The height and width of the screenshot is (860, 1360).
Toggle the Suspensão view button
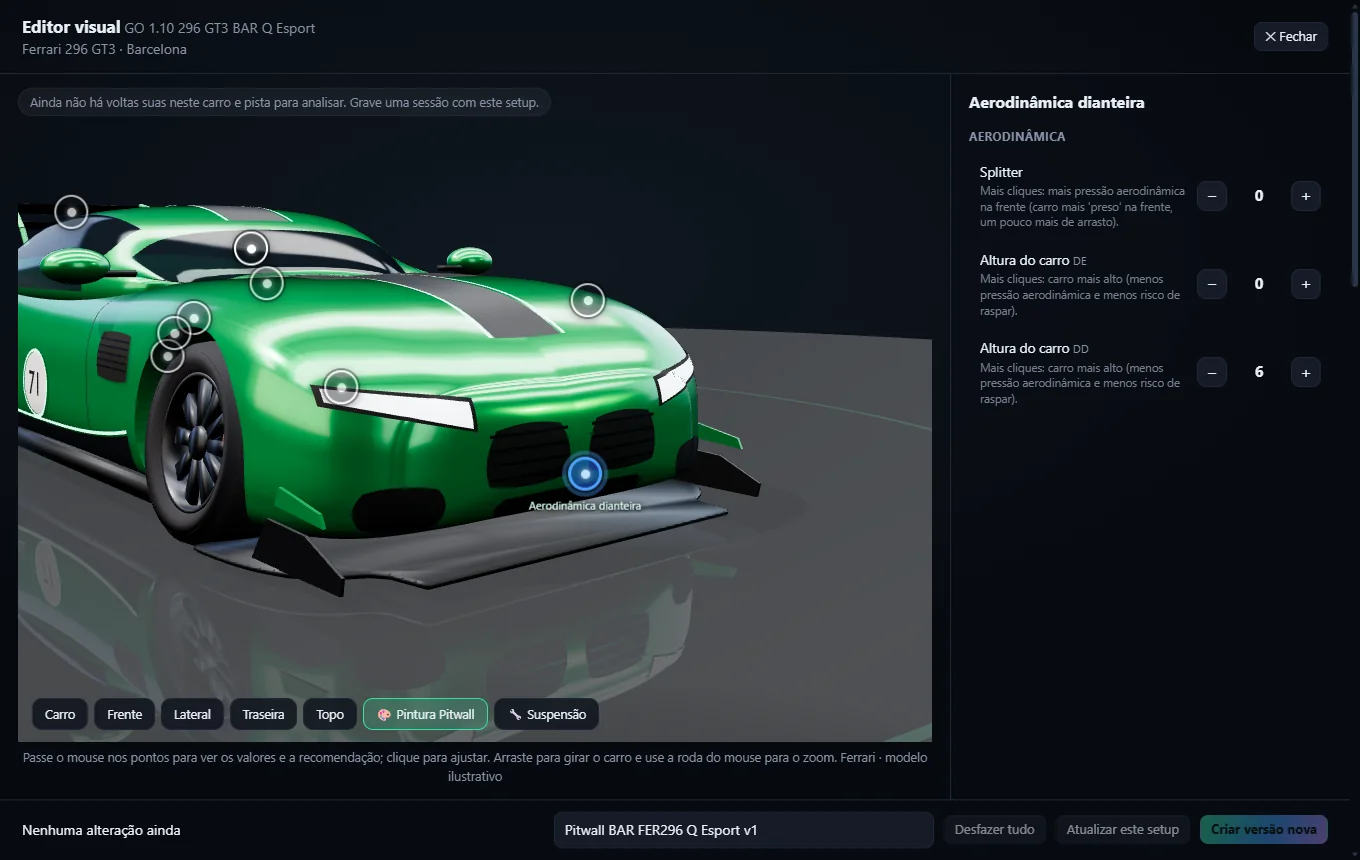click(x=547, y=714)
